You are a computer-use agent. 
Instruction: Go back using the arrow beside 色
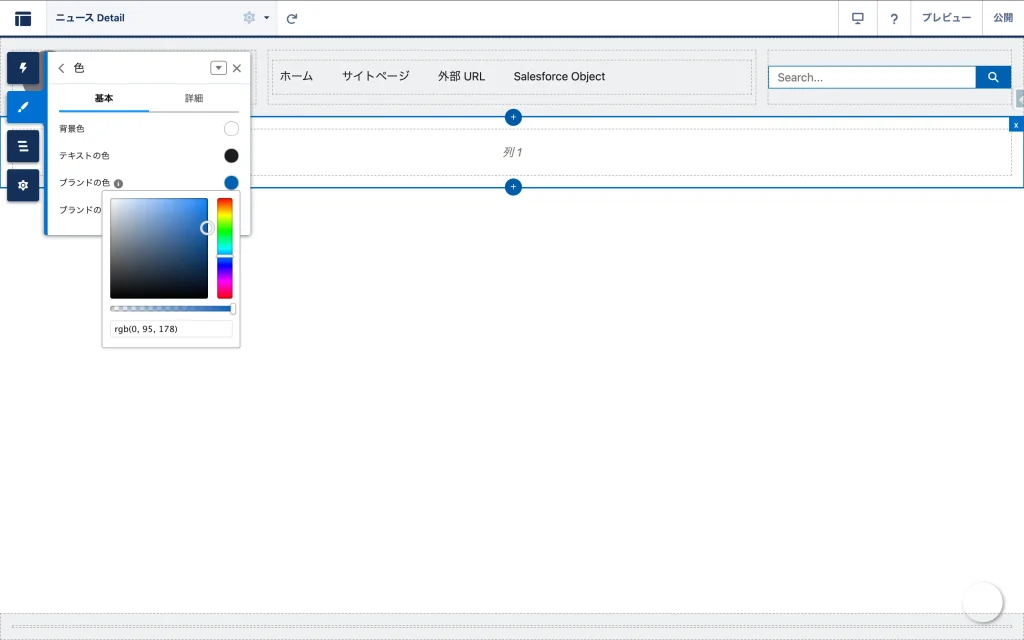pos(61,68)
